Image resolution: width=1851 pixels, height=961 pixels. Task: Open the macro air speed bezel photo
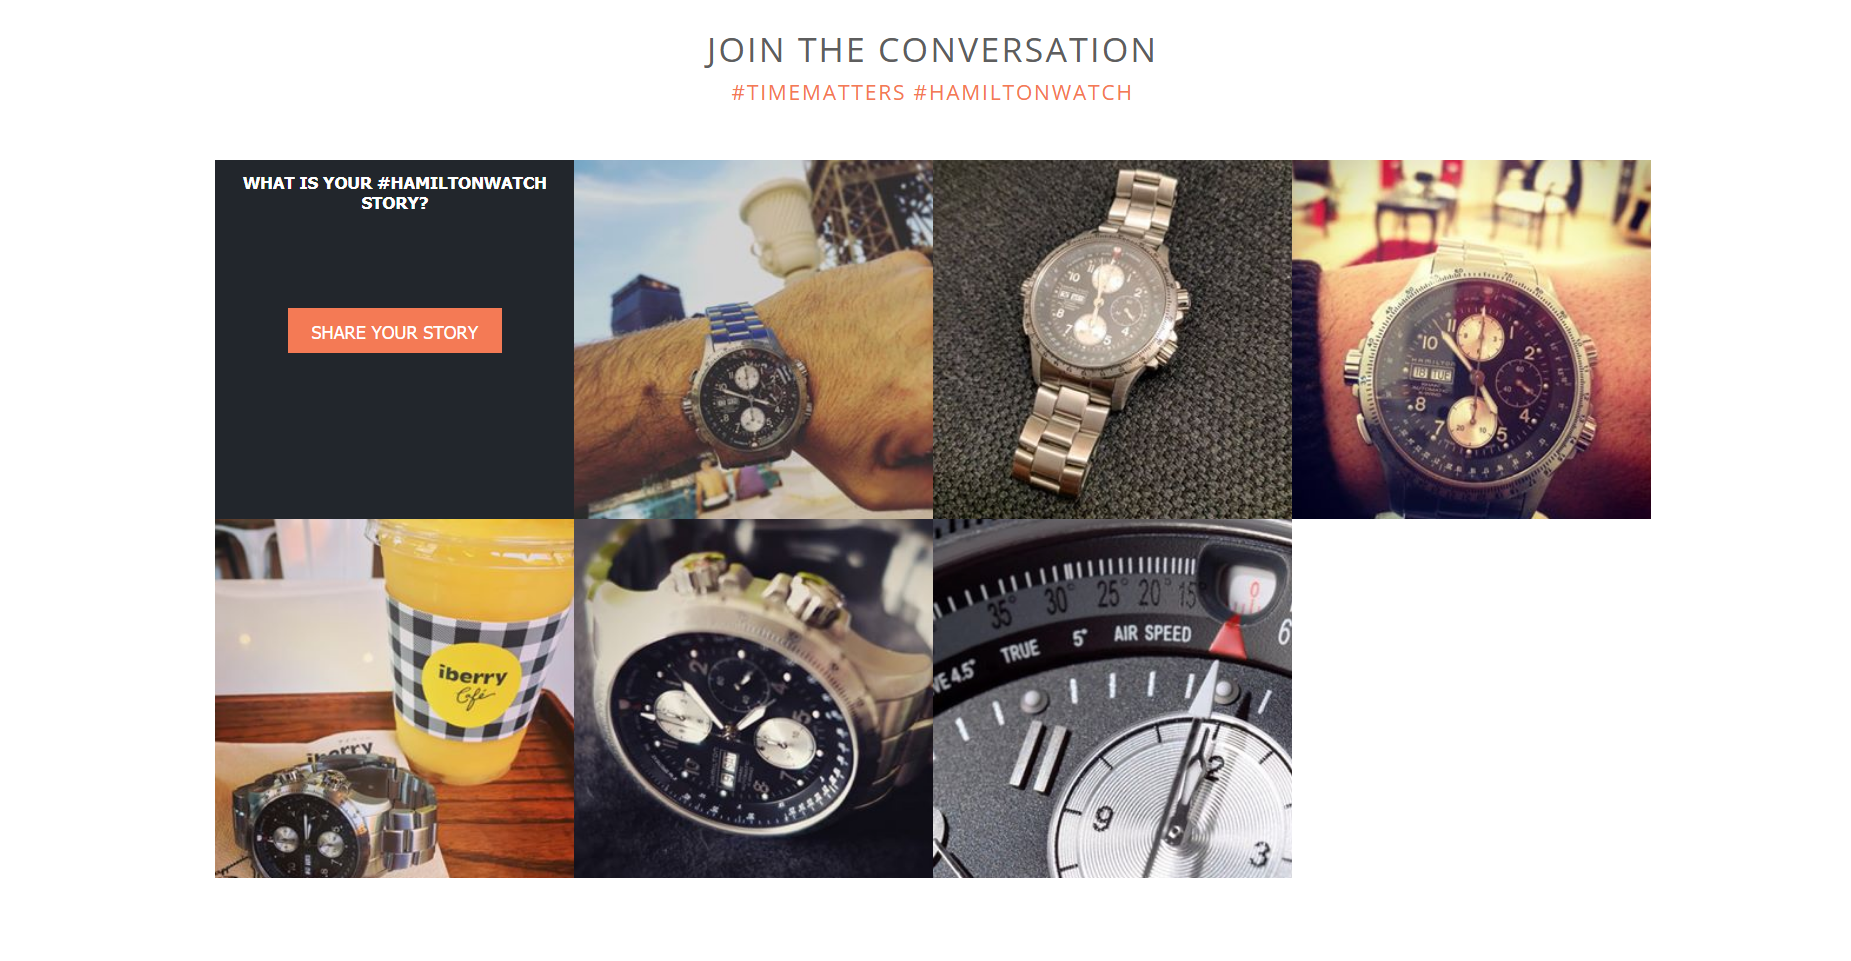1112,698
